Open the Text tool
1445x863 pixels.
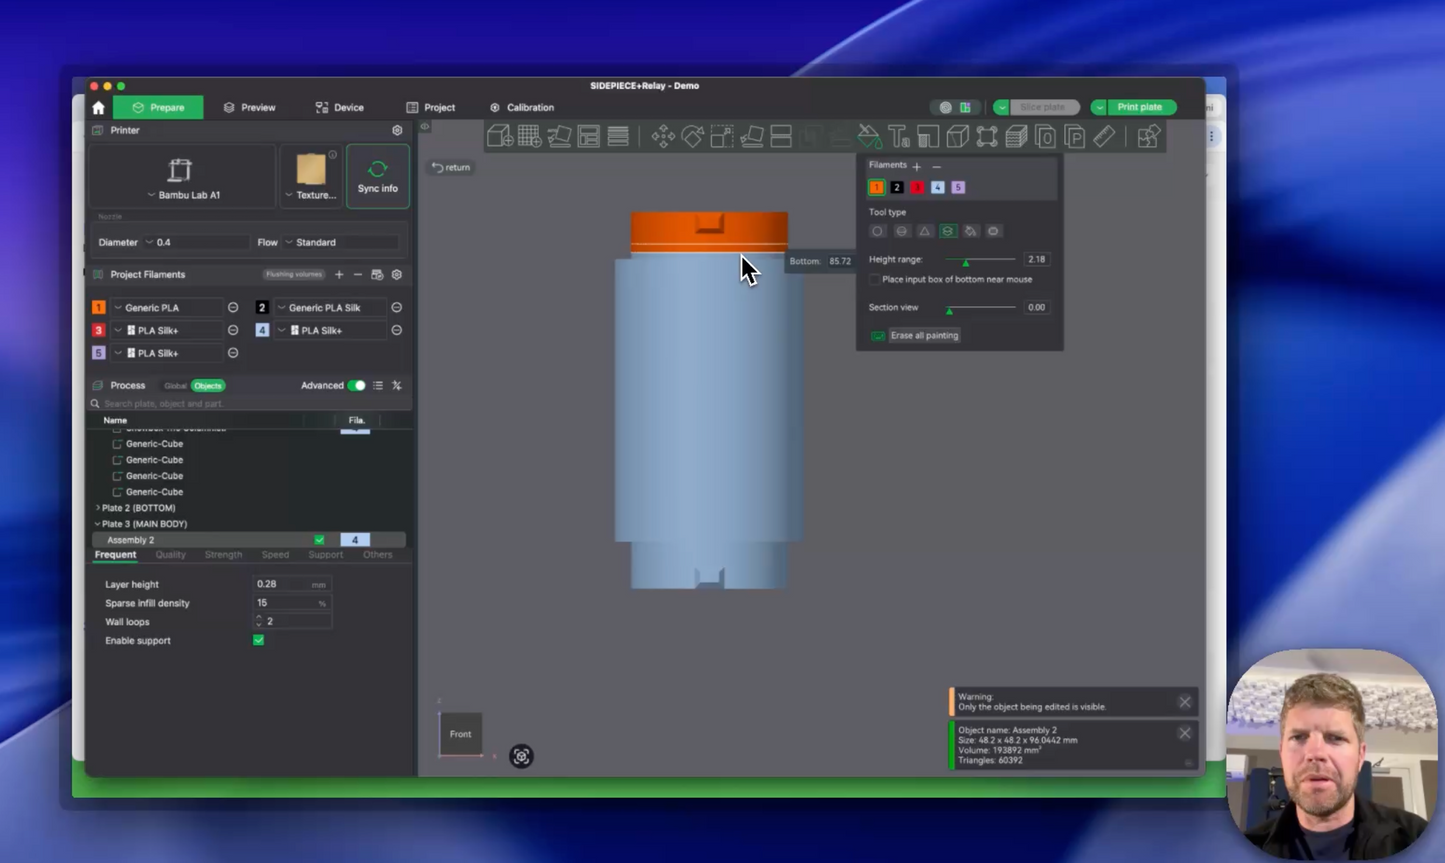click(897, 136)
